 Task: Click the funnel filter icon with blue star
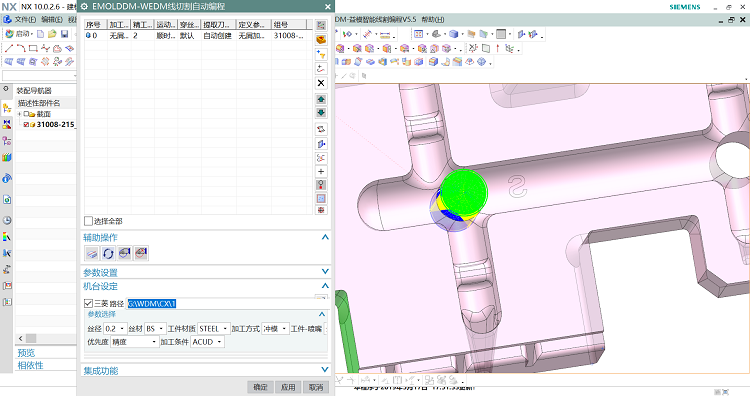pyautogui.click(x=321, y=54)
